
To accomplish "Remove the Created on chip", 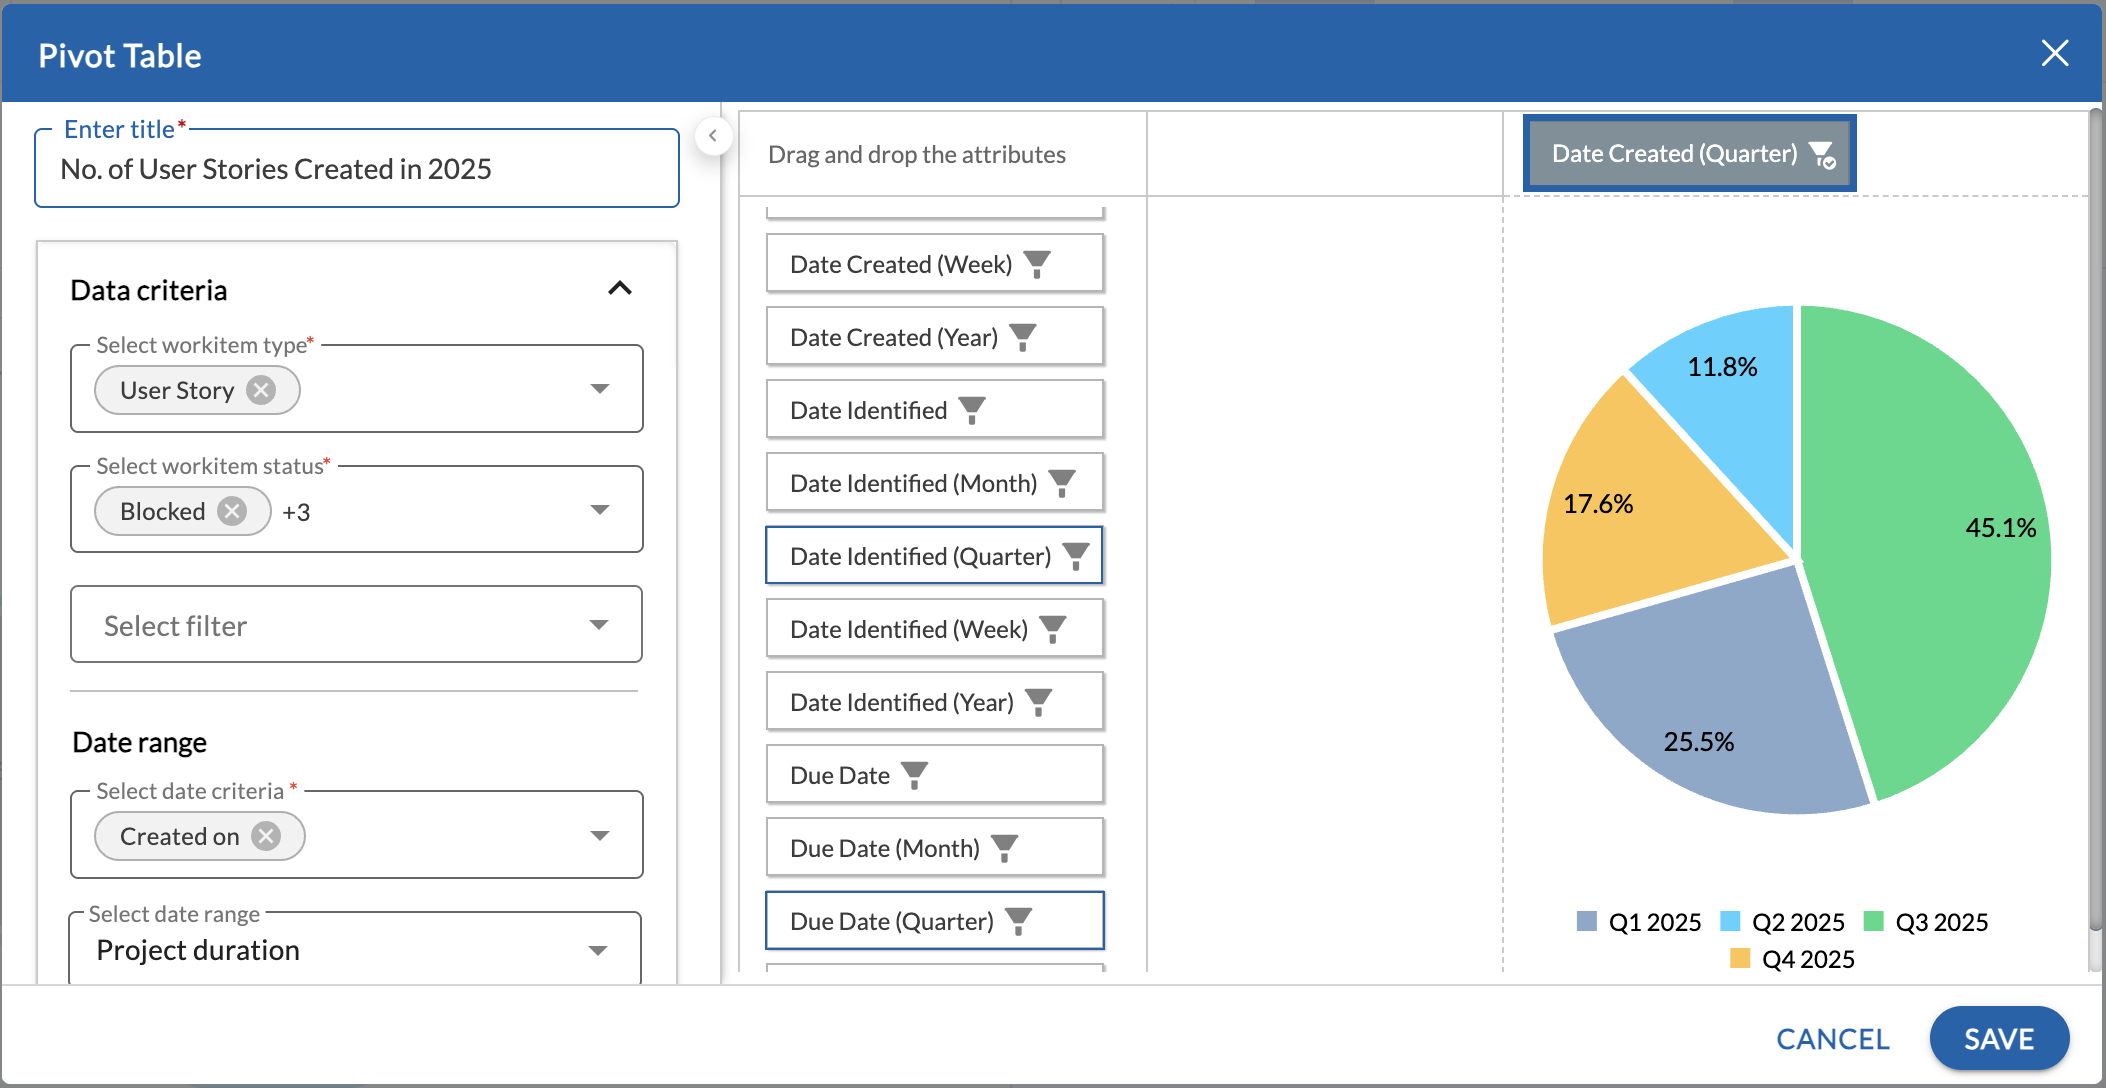I will pos(266,836).
